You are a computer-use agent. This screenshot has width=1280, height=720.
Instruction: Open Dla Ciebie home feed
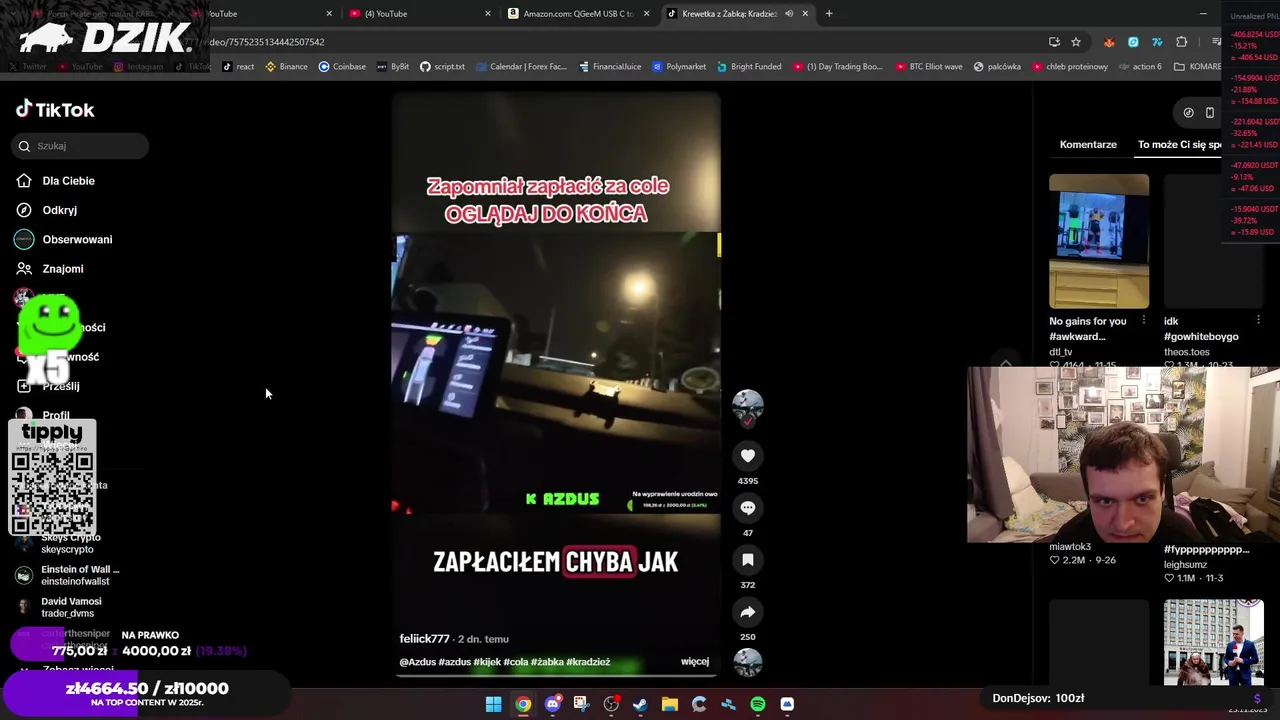tap(56, 181)
